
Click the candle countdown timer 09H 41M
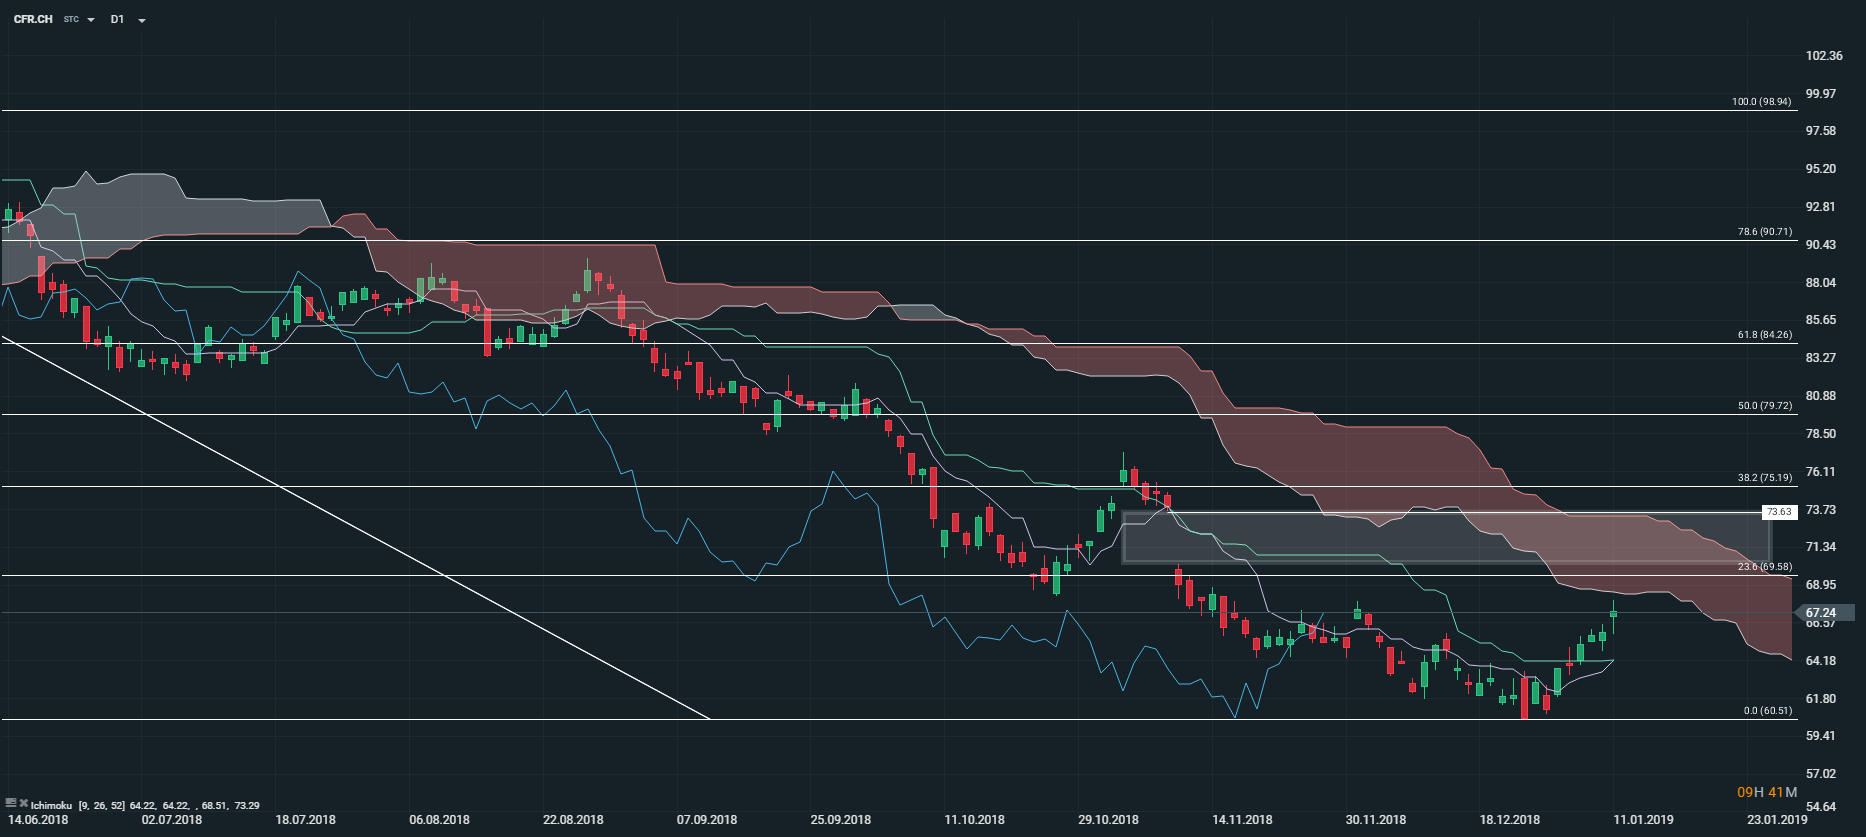click(x=1766, y=792)
